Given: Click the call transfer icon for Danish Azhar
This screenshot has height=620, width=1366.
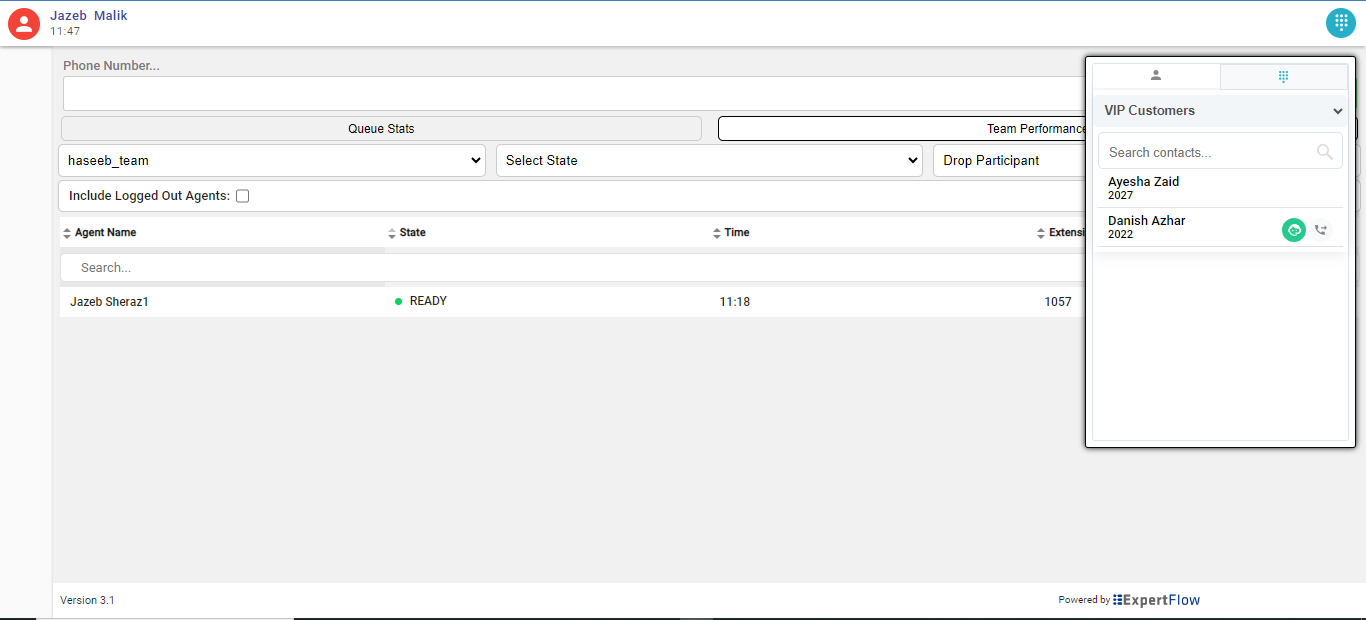Looking at the screenshot, I should coord(1321,230).
